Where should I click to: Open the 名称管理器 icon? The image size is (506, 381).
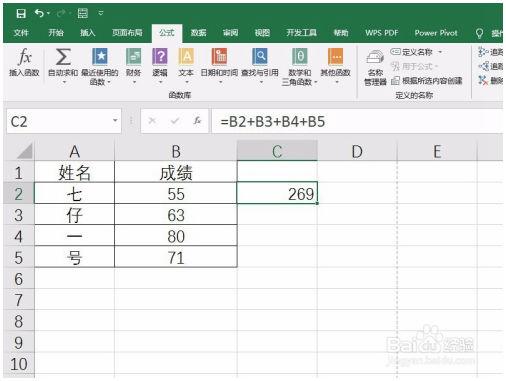pyautogui.click(x=375, y=57)
